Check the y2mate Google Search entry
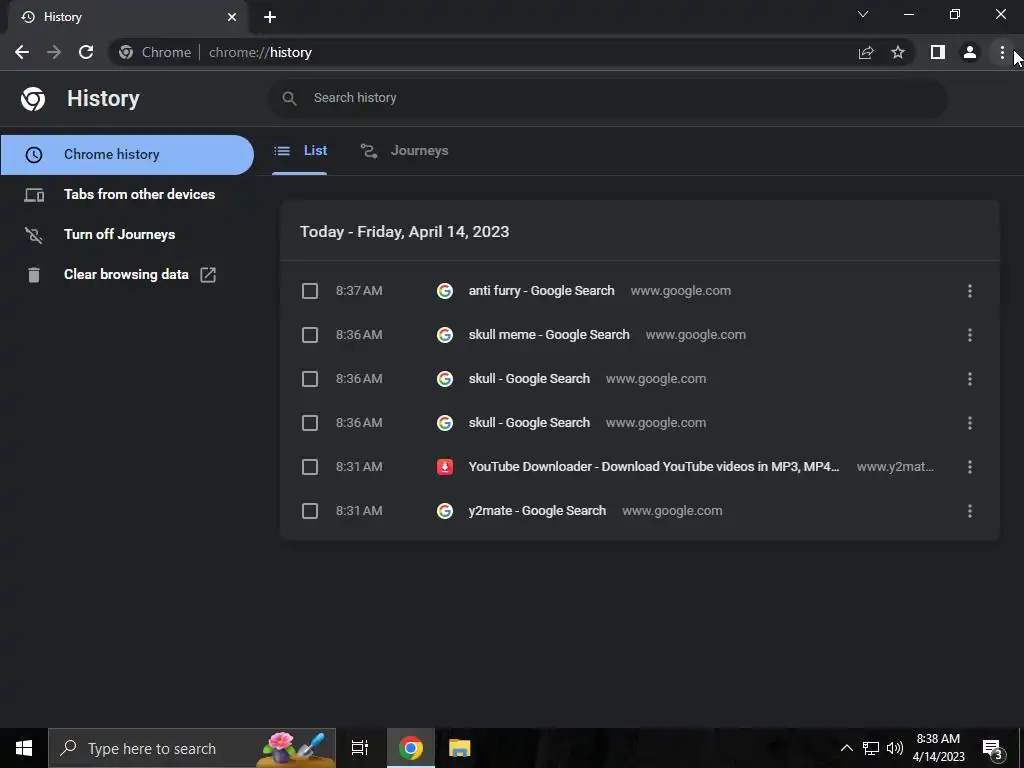The width and height of the screenshot is (1024, 768). click(x=310, y=511)
